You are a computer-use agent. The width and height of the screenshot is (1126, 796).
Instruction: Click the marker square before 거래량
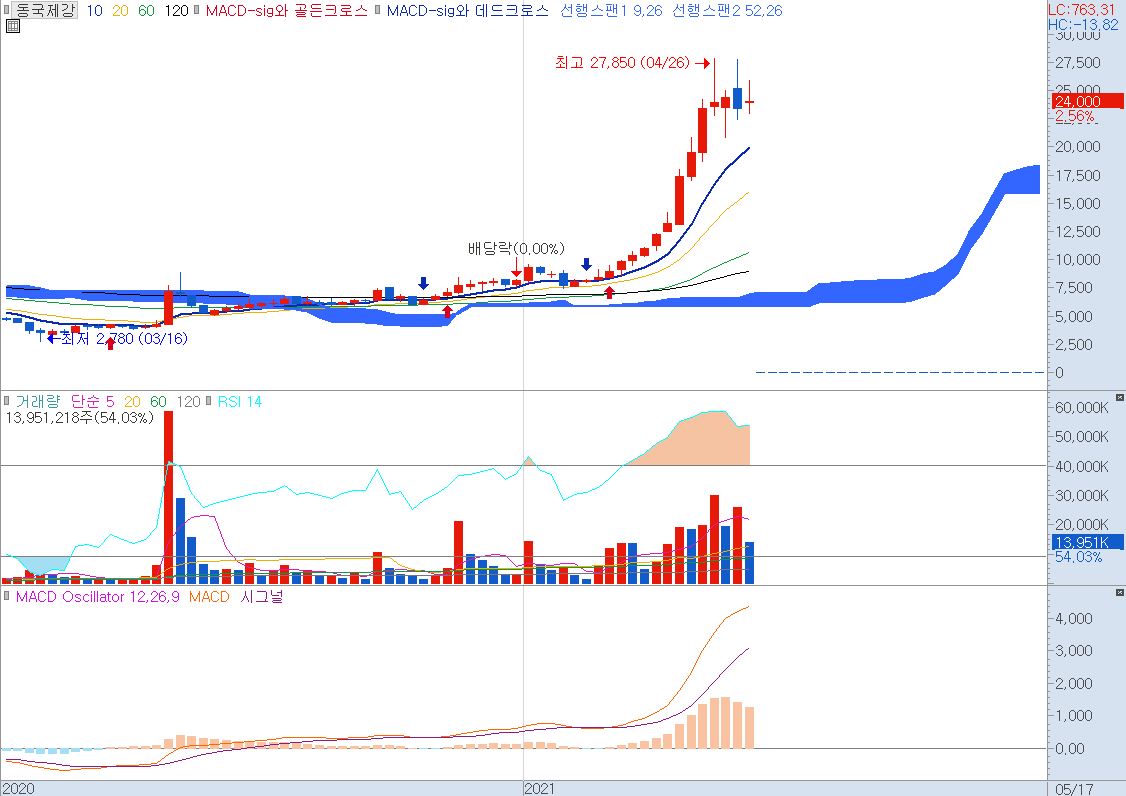point(6,401)
